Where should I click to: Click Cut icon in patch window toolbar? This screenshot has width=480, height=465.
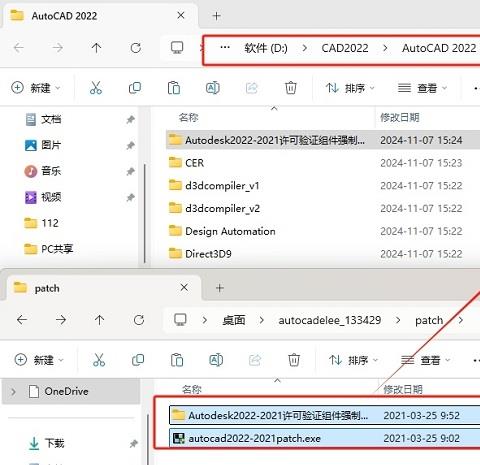click(x=99, y=360)
